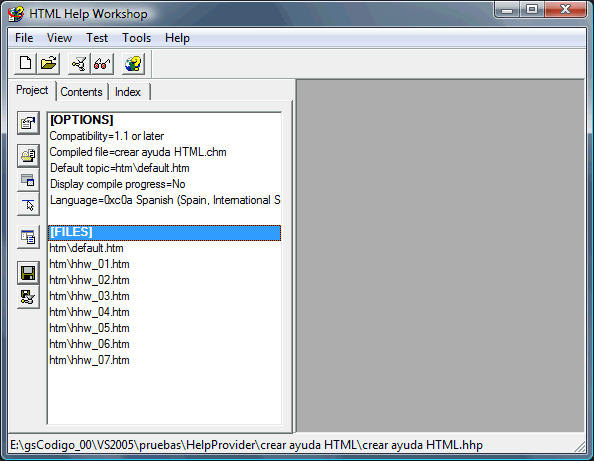Click the New file toolbar icon

point(25,63)
